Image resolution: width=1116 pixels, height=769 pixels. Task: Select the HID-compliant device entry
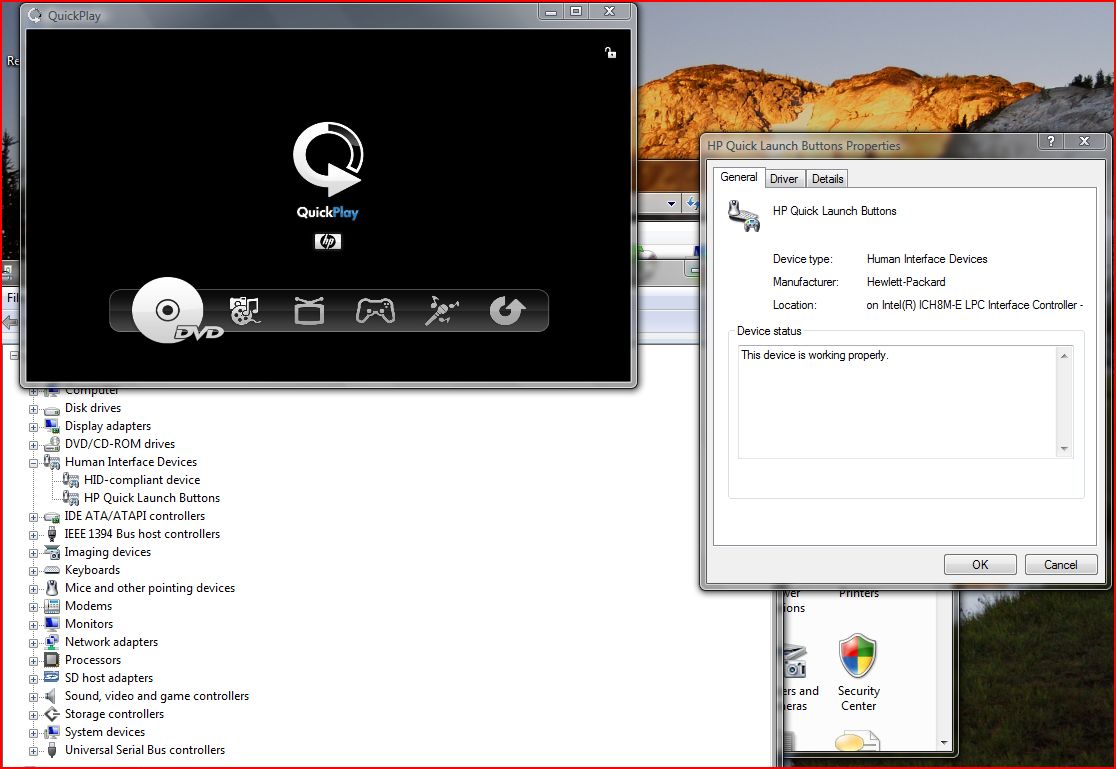142,480
